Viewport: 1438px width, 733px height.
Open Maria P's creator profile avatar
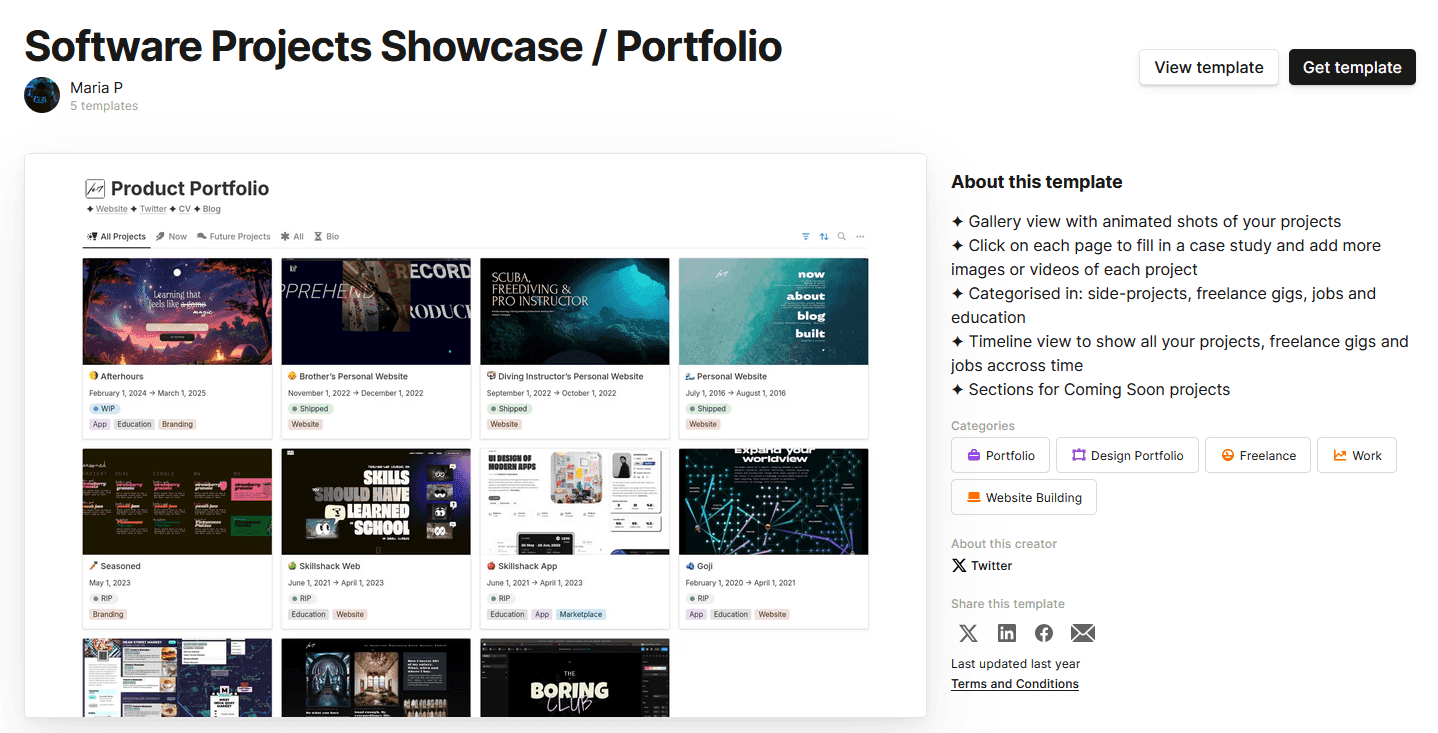click(x=42, y=95)
